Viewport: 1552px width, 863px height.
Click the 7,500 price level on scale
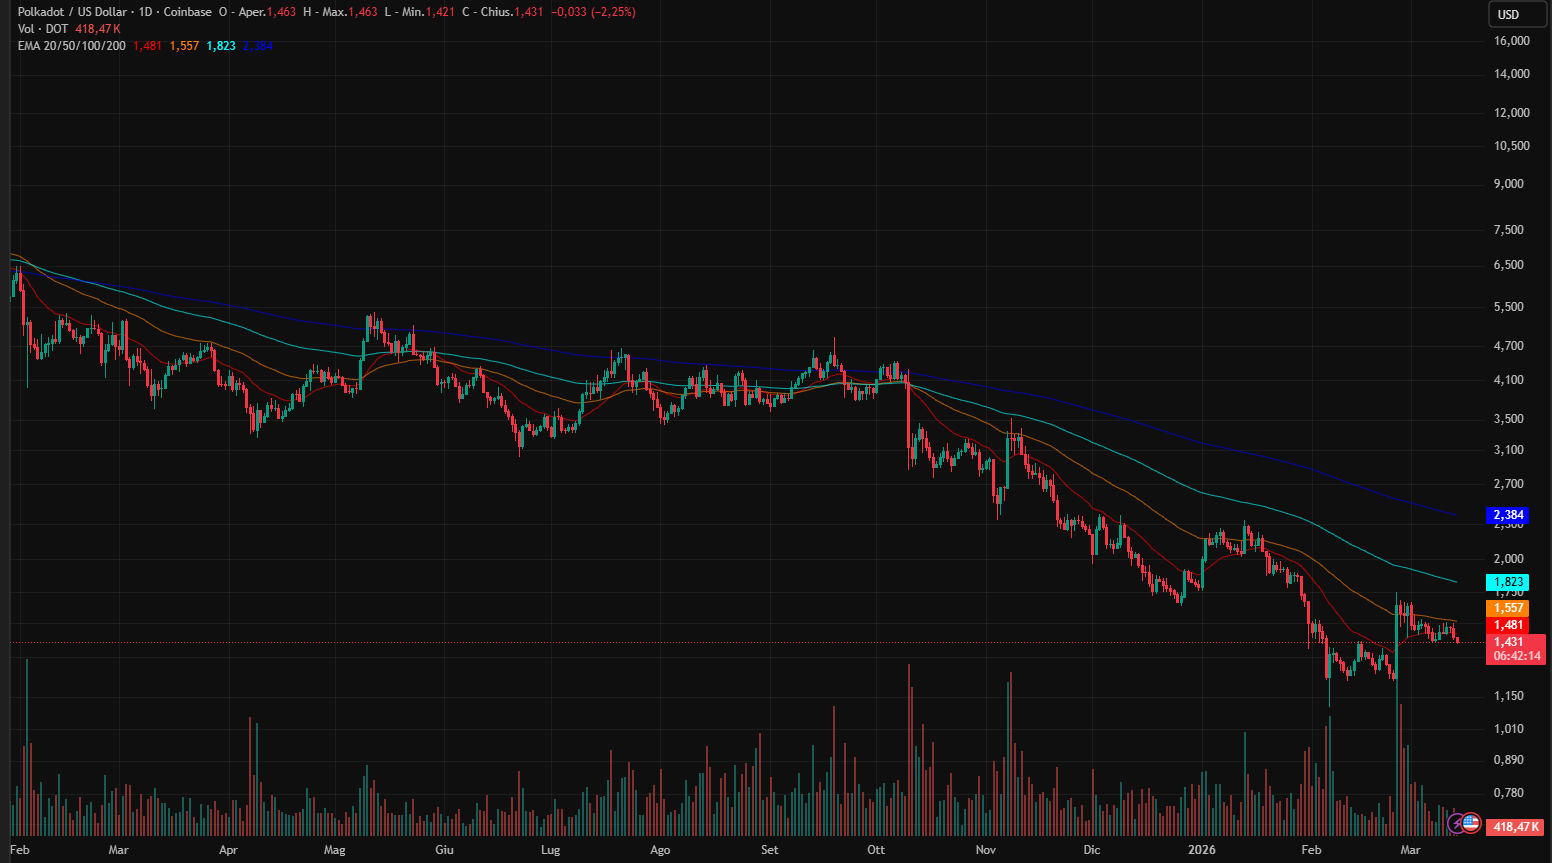1509,230
